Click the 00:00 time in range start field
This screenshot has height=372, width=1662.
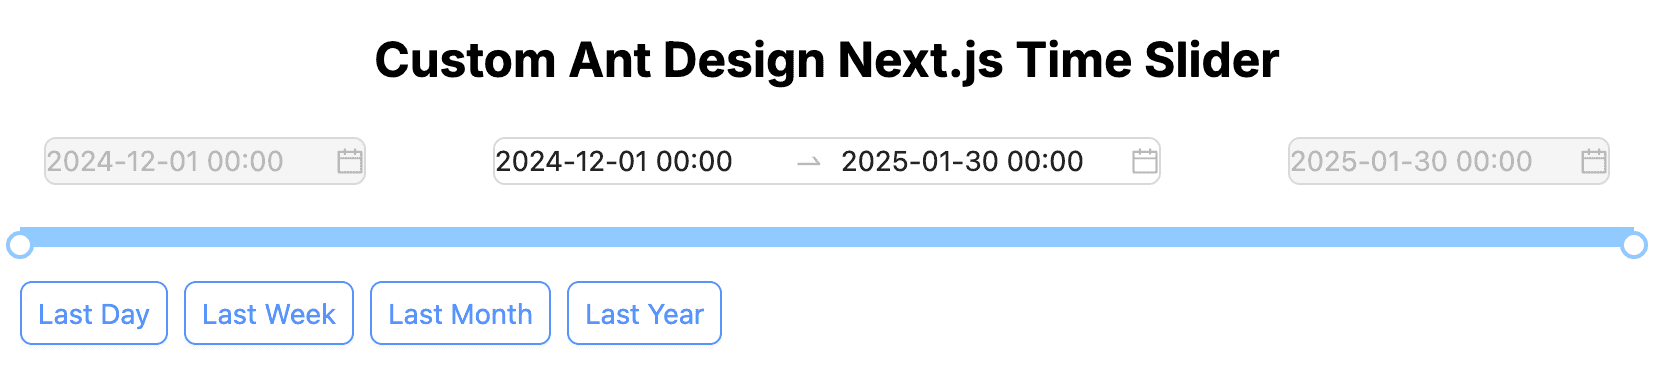coord(695,161)
